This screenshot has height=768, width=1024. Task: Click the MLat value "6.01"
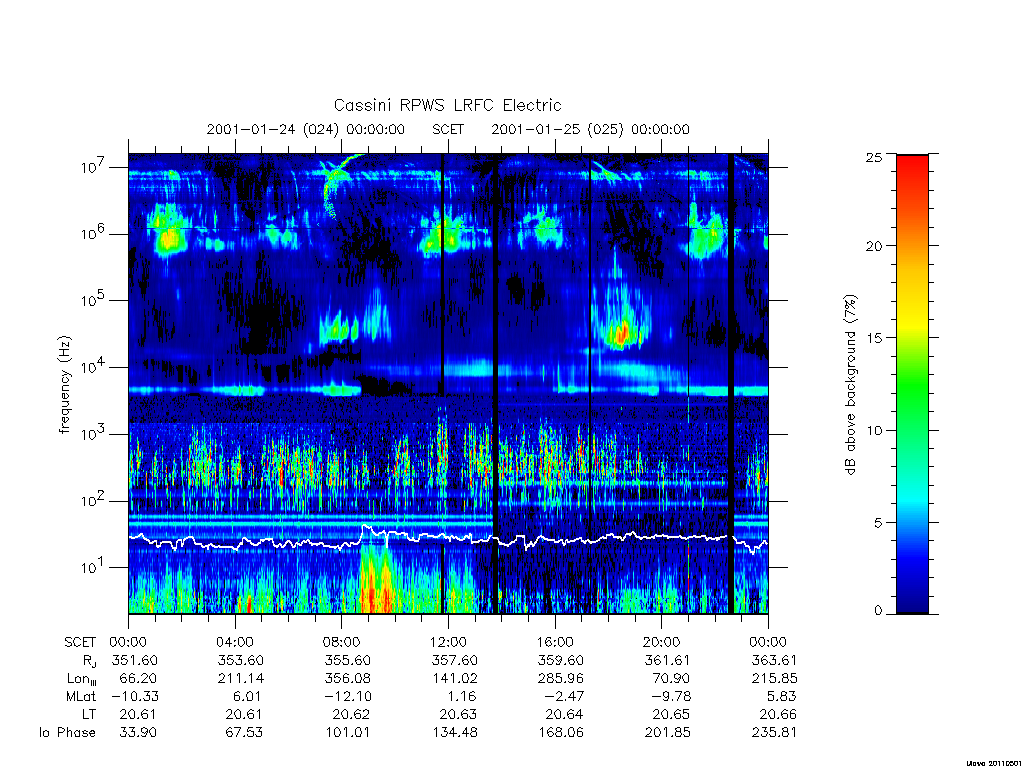[x=250, y=696]
